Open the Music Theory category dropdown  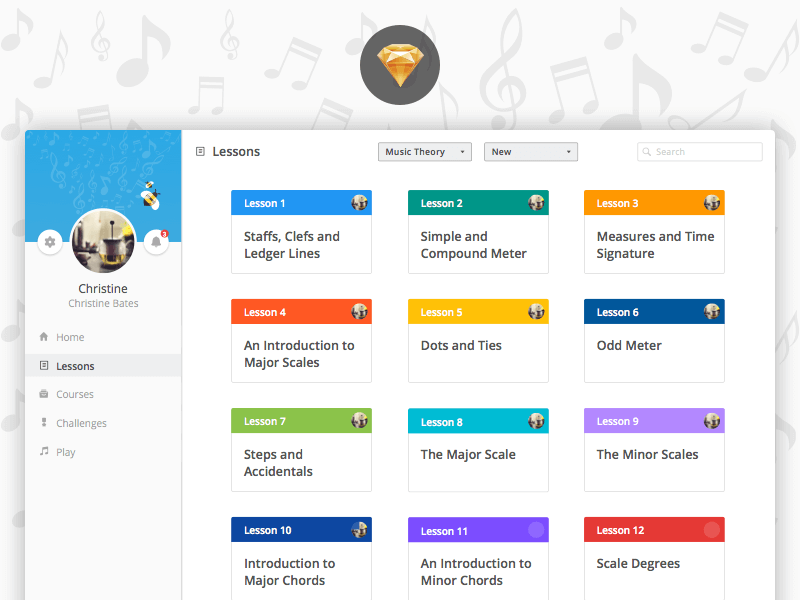coord(424,151)
